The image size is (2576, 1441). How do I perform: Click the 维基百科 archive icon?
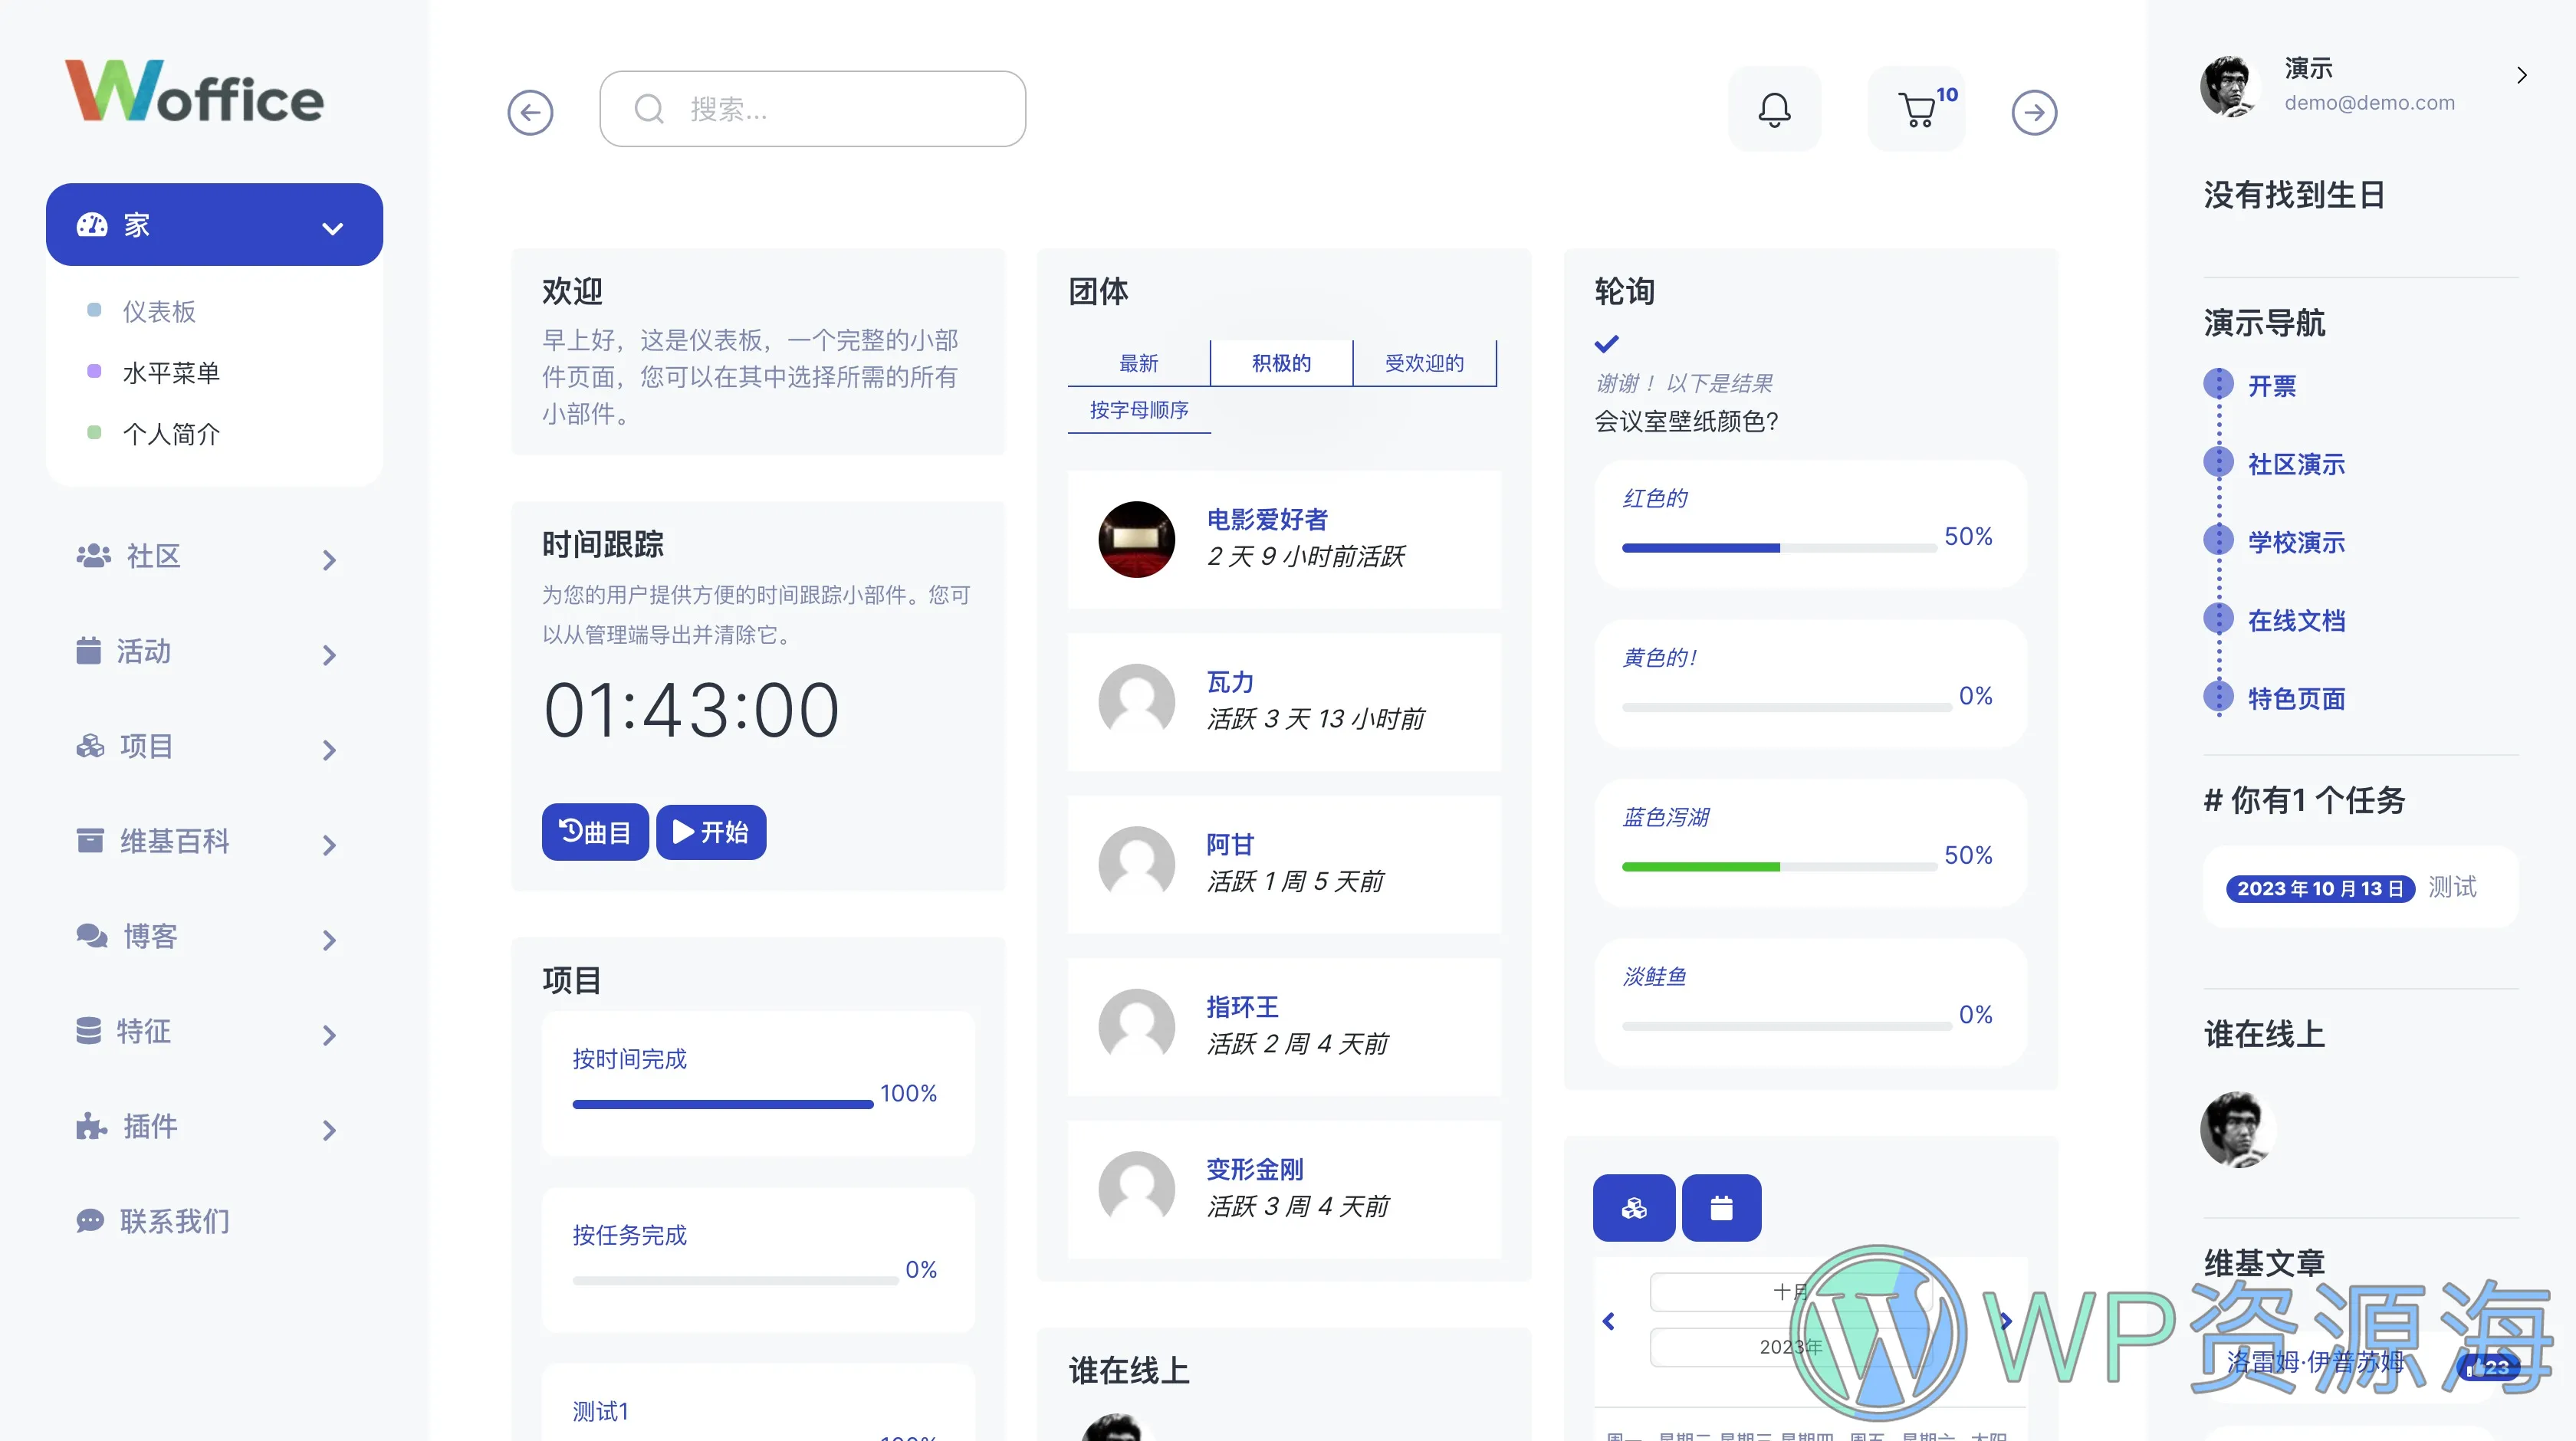pyautogui.click(x=90, y=840)
